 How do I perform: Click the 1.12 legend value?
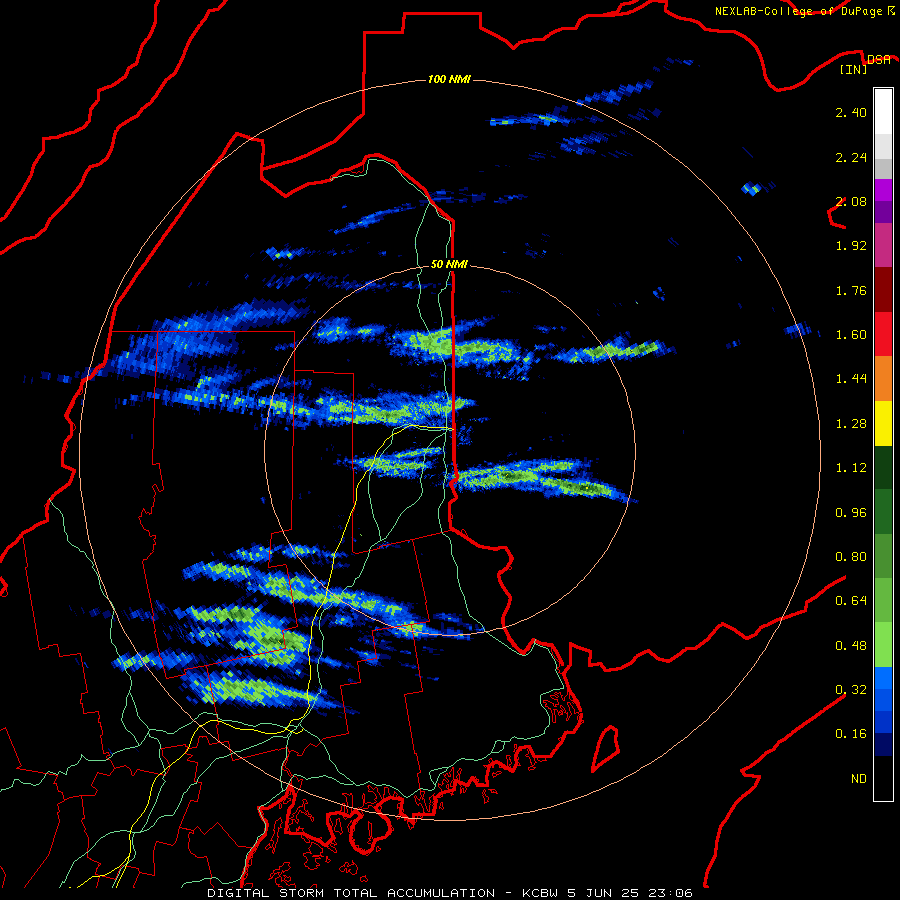pos(851,468)
